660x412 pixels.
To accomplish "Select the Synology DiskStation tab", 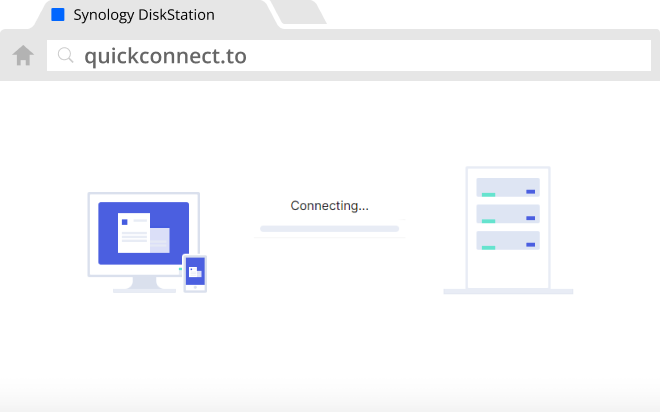I will 156,15.
